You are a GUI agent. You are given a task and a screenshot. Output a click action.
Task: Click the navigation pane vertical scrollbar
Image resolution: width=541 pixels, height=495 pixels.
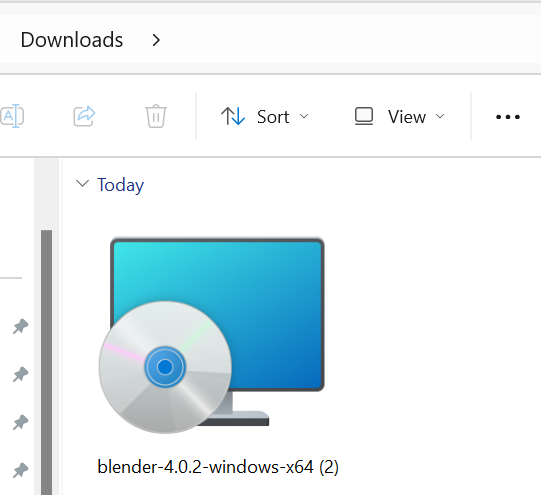coord(47,362)
